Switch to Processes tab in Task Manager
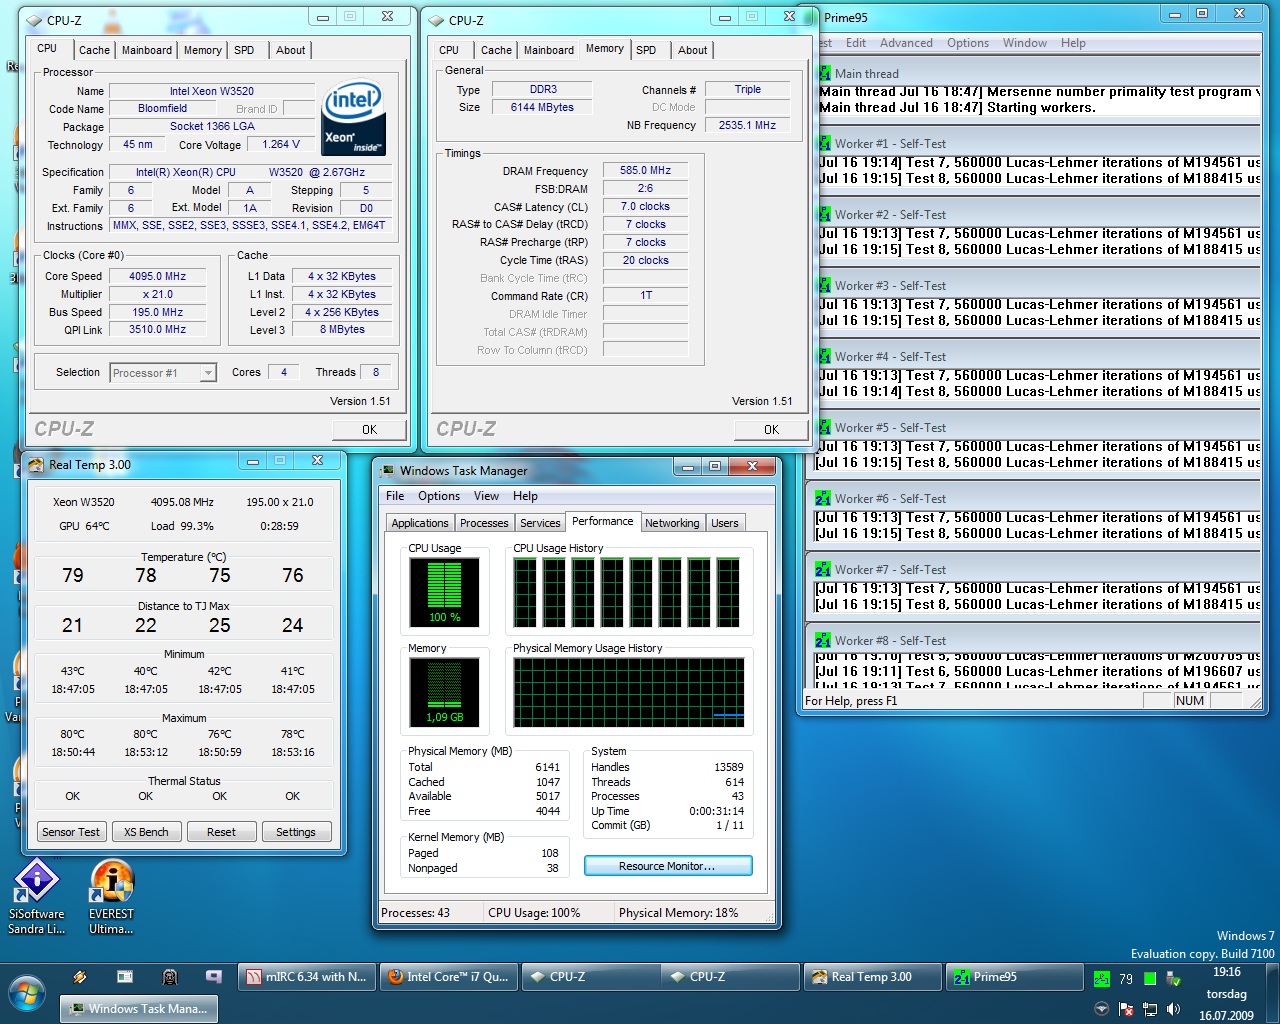The height and width of the screenshot is (1024, 1280). 484,523
